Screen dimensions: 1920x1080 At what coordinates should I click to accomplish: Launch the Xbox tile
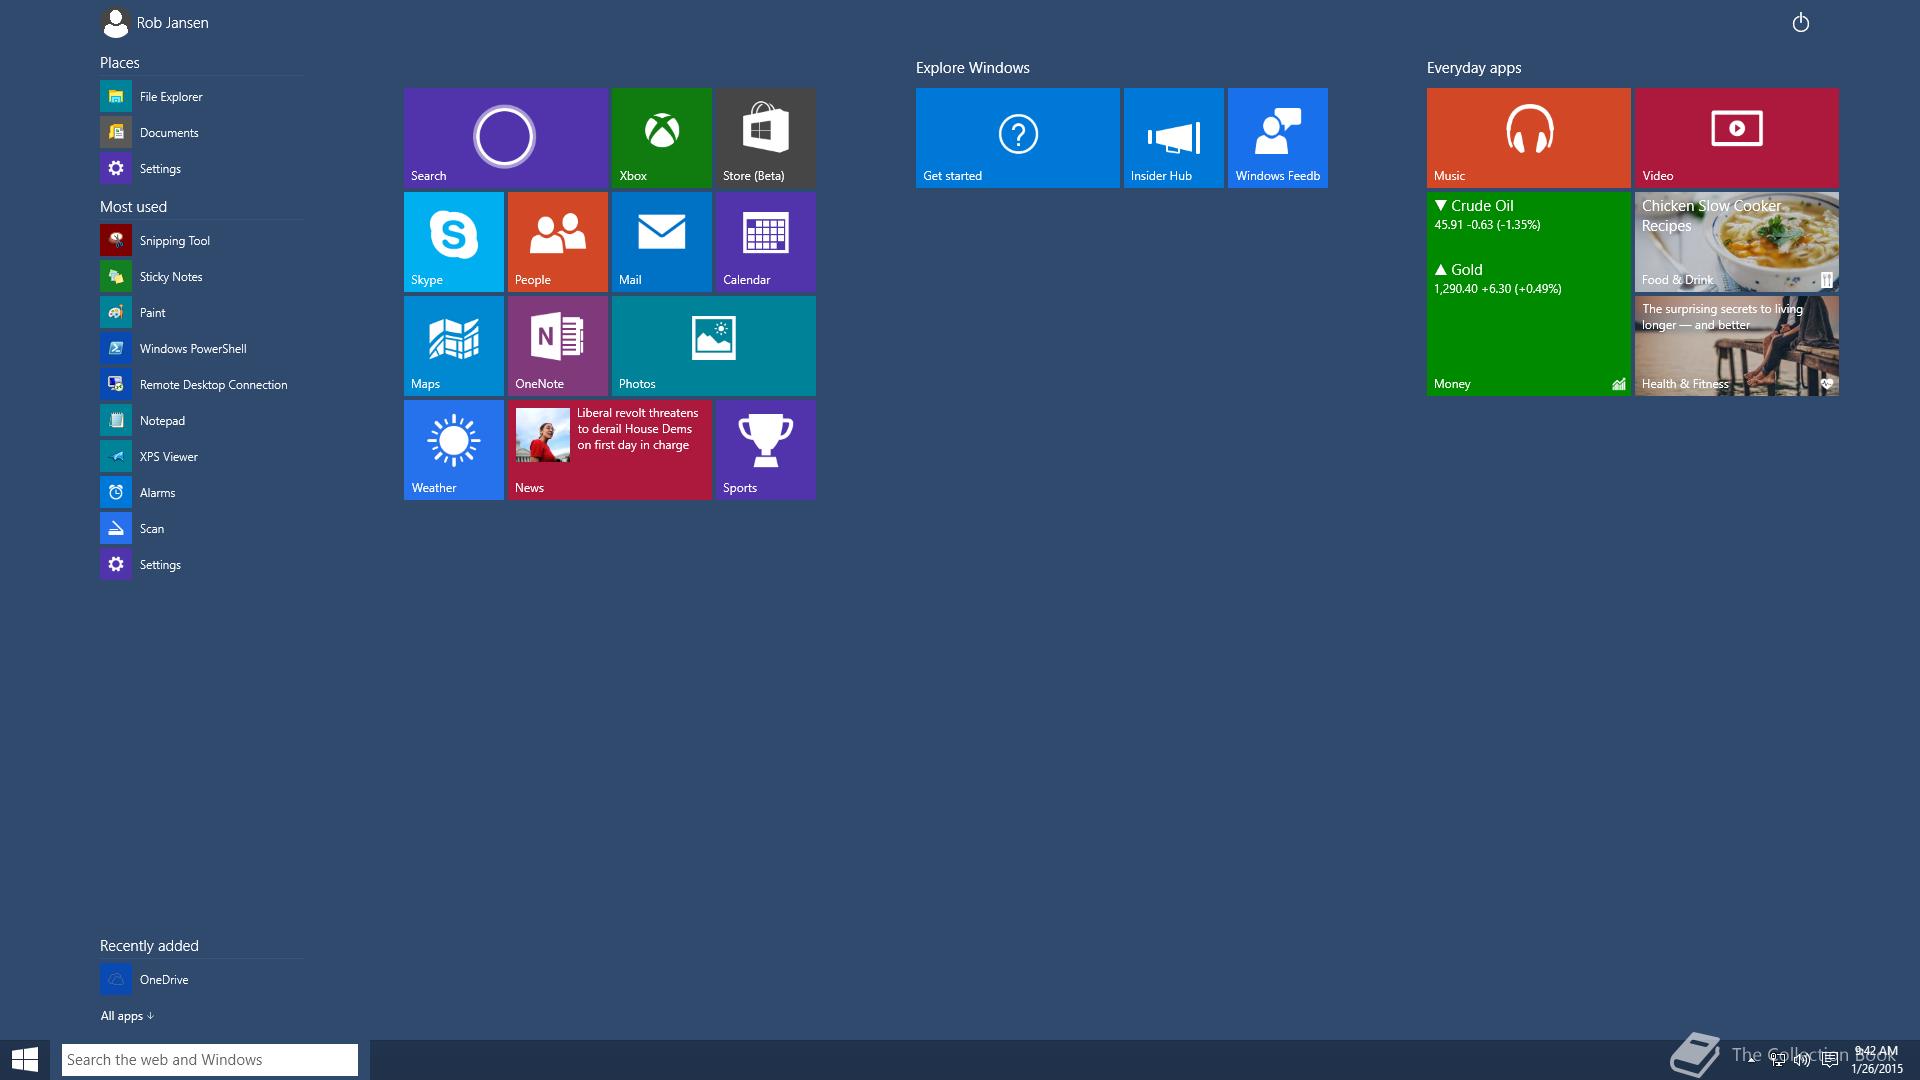662,138
